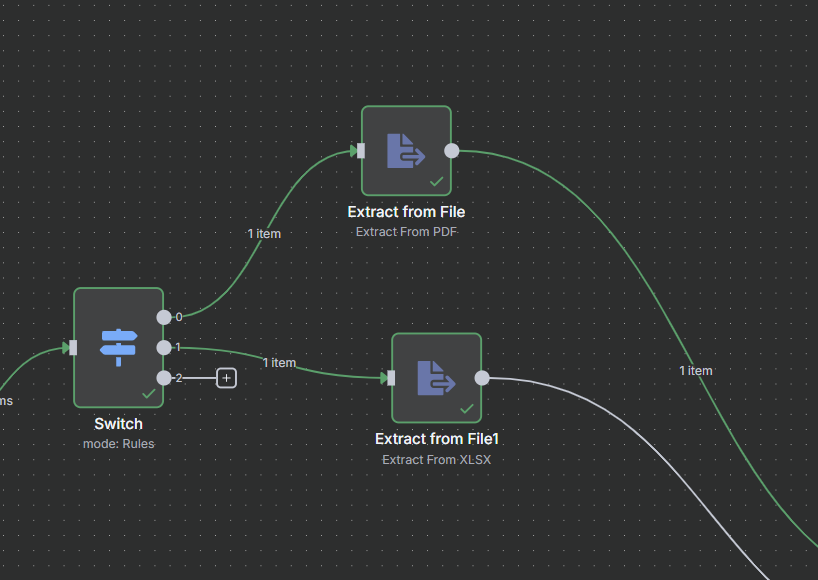This screenshot has width=818, height=580.
Task: Select the input port on the Switch node
Action: (x=71, y=347)
